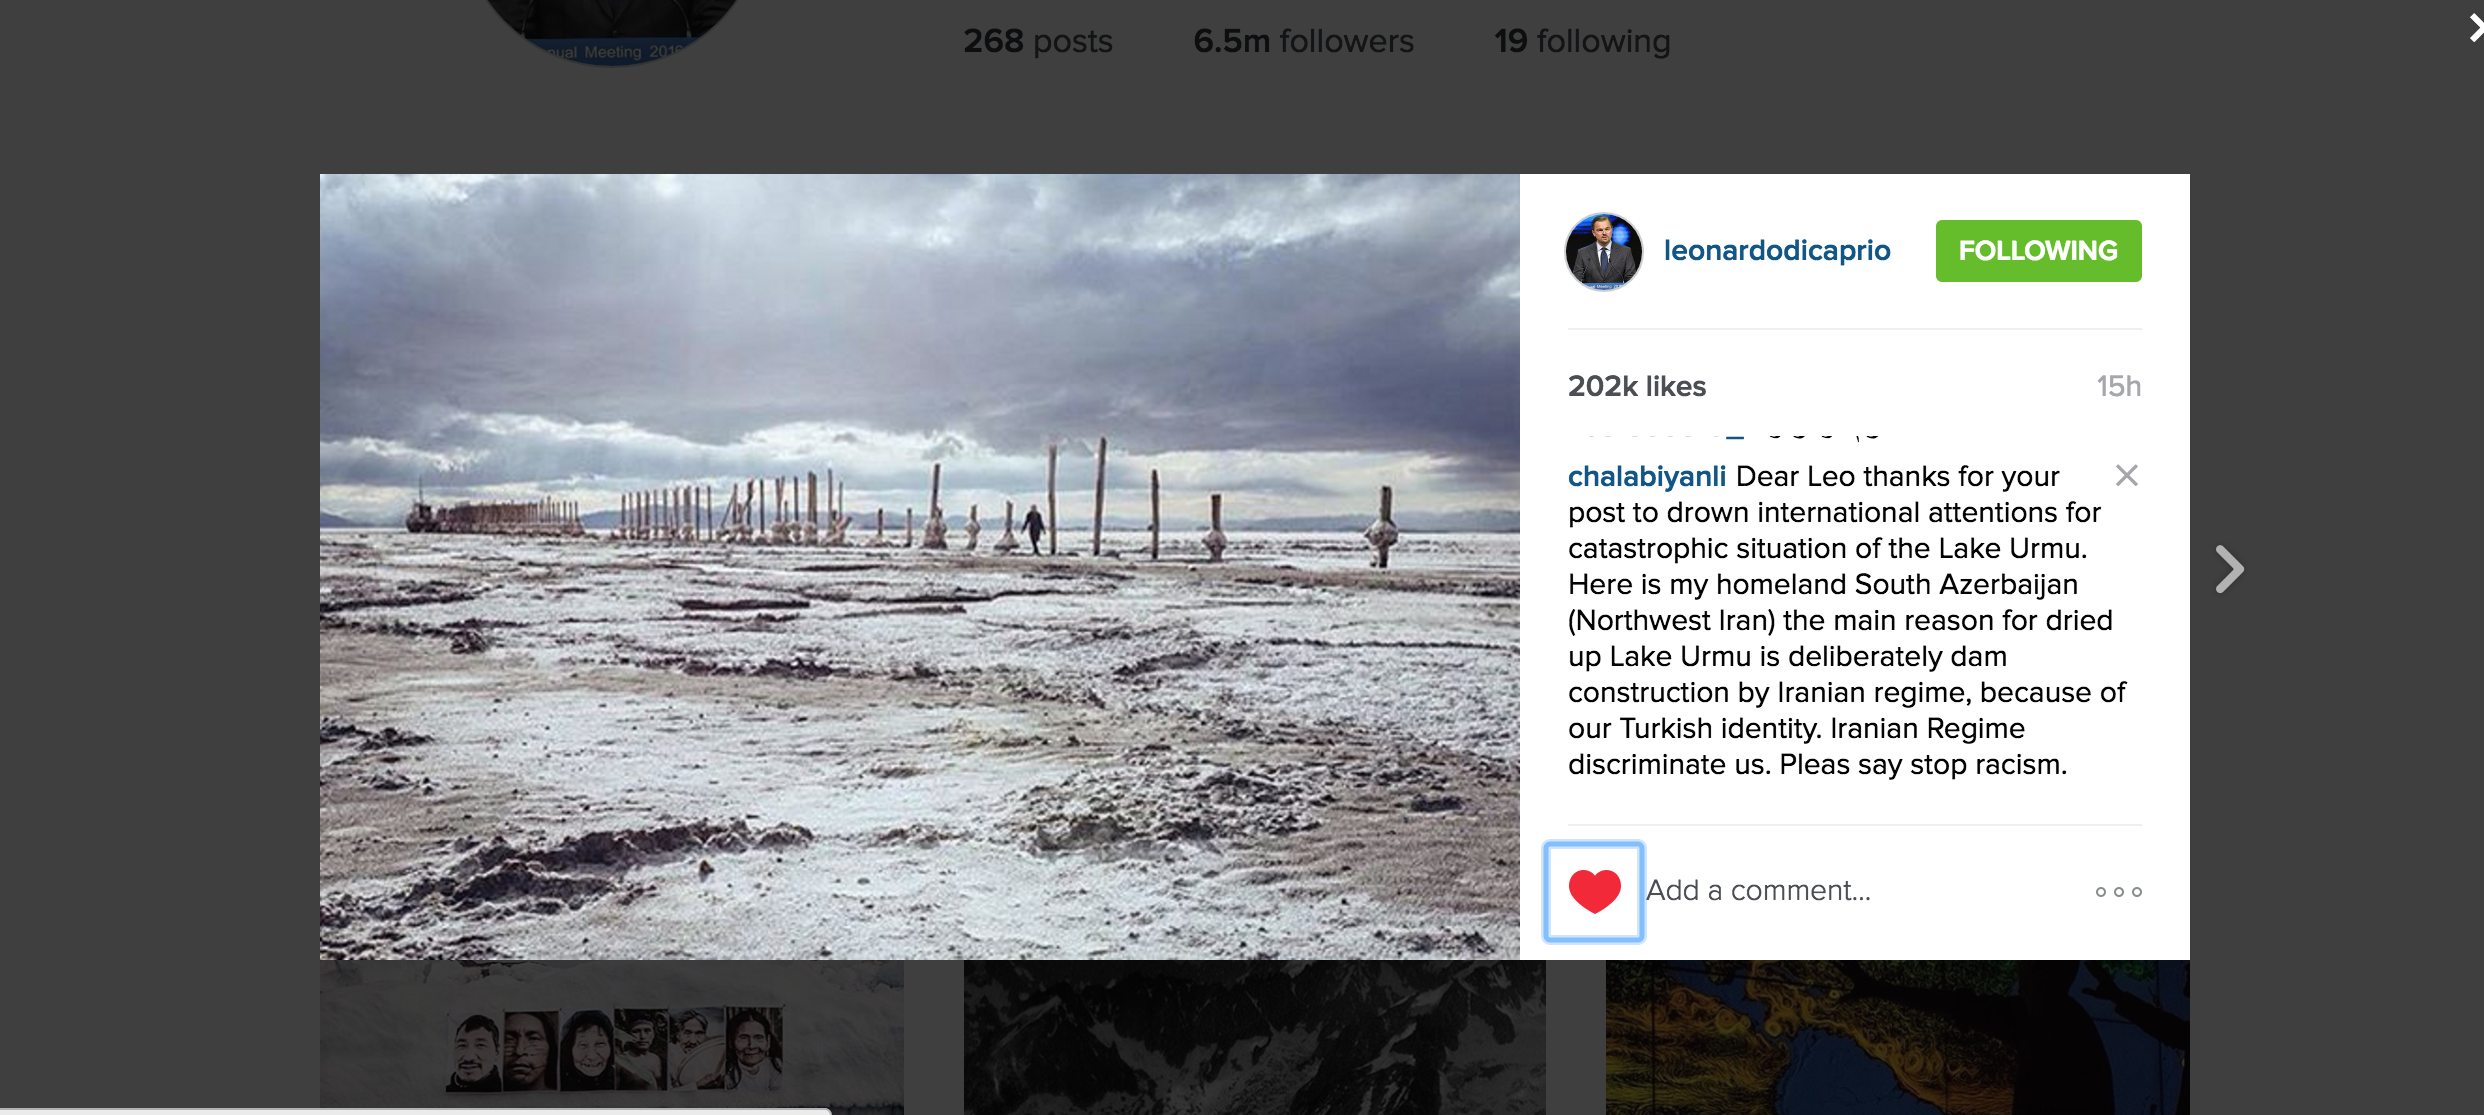
Task: Open the leonardodicaprio profile link
Action: [x=1776, y=251]
